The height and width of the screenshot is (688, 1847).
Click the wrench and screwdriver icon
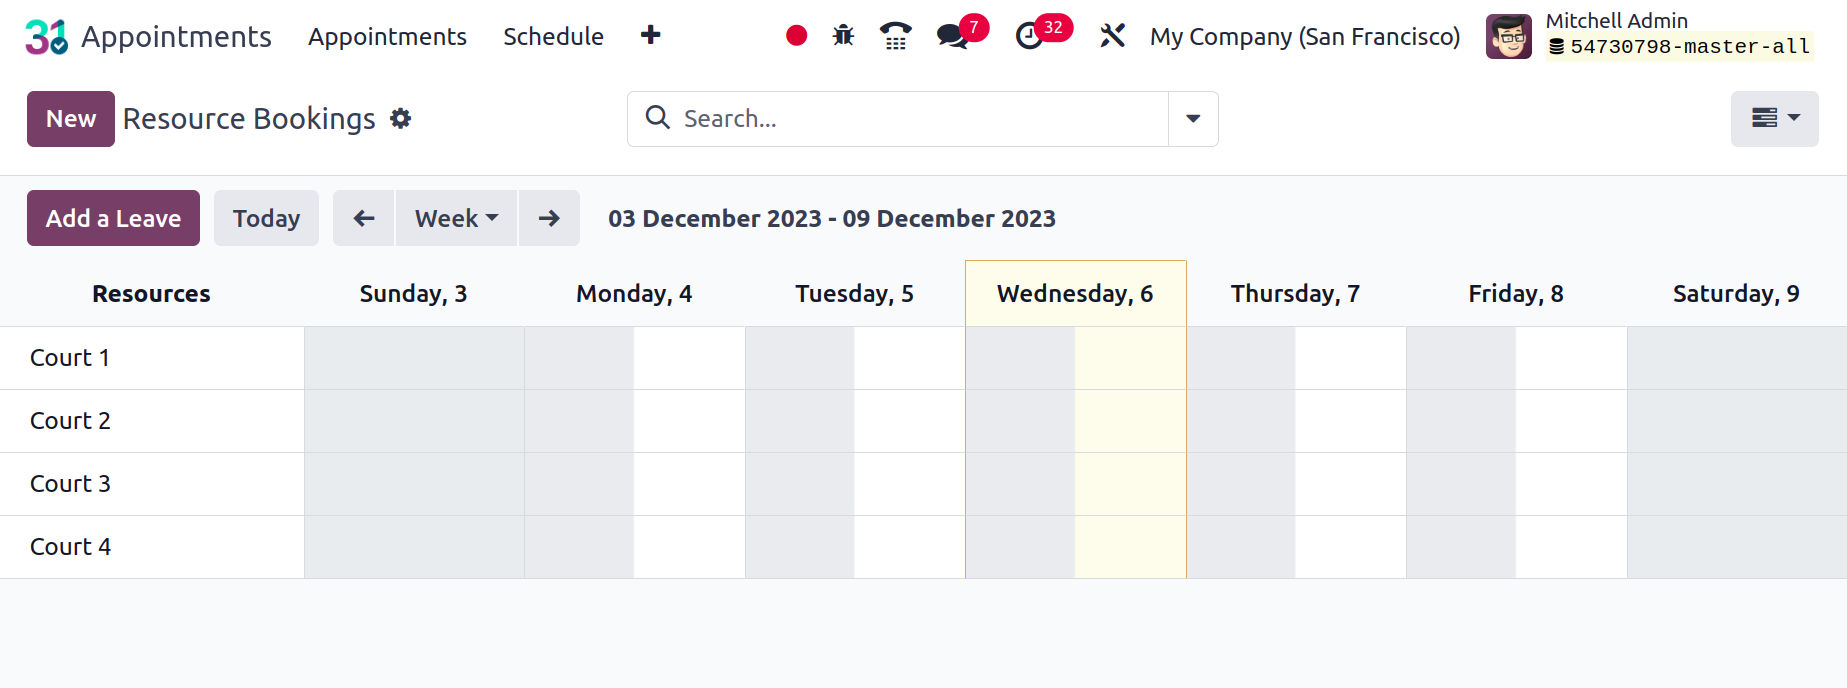(x=1112, y=36)
